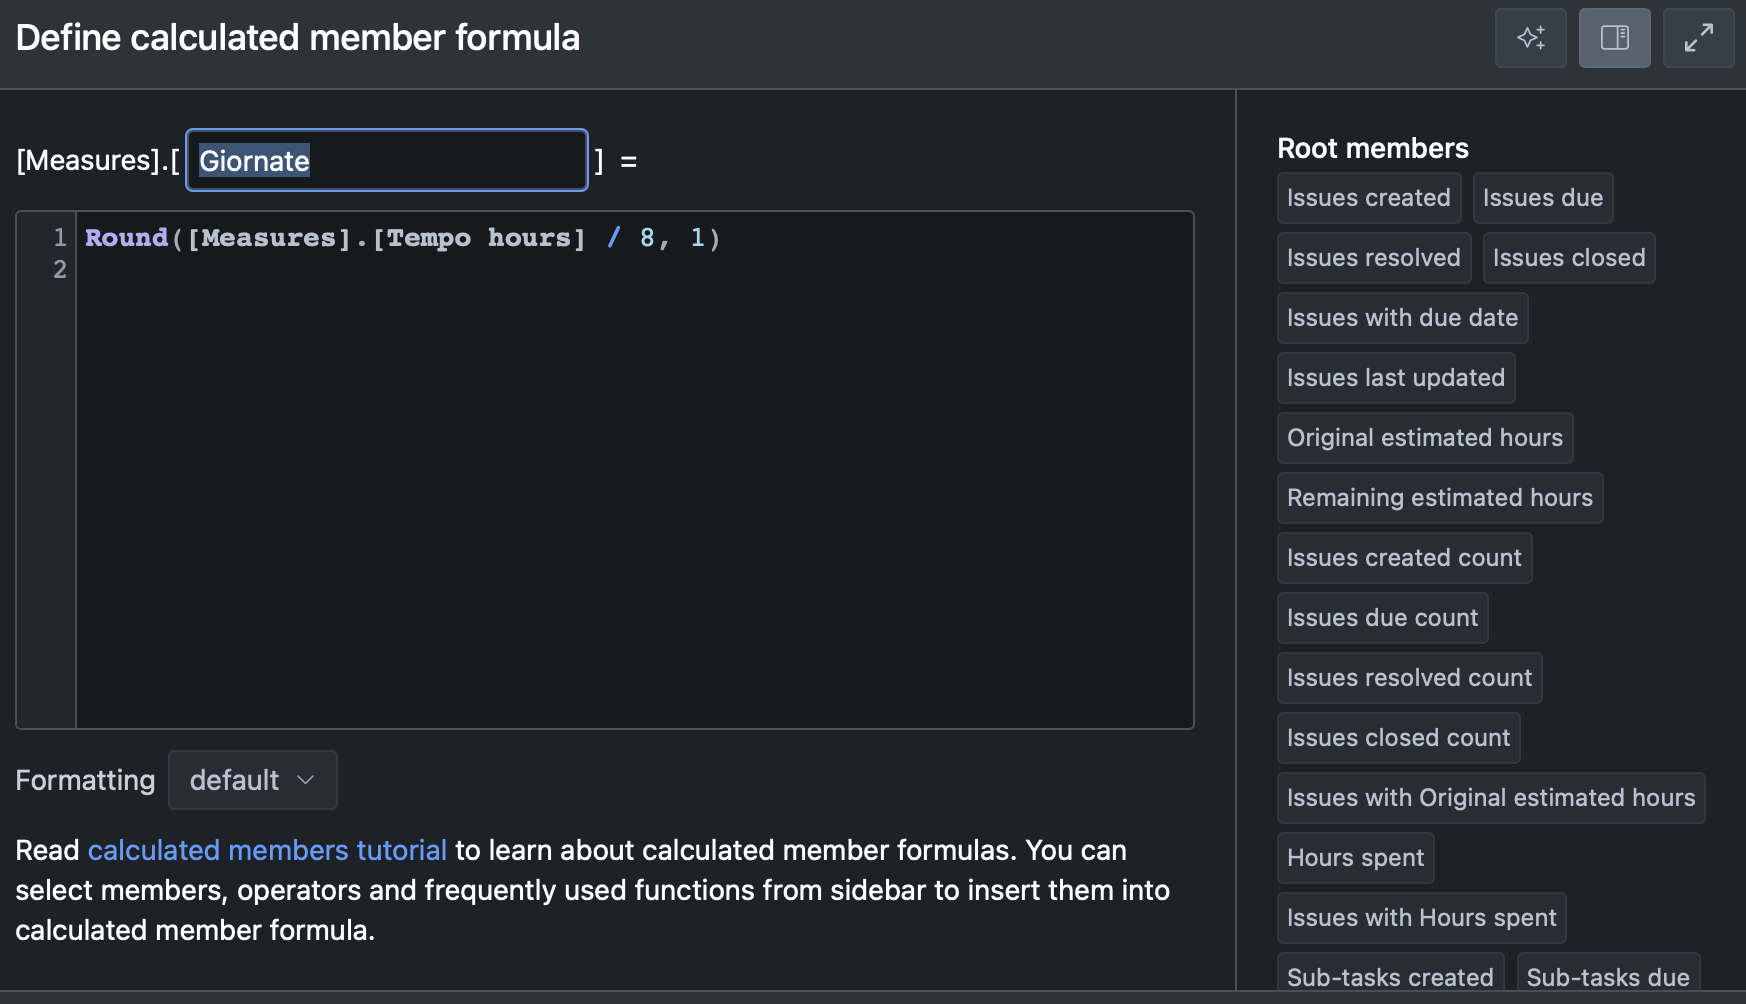Add Remaining estimated hours to formula

[1439, 498]
